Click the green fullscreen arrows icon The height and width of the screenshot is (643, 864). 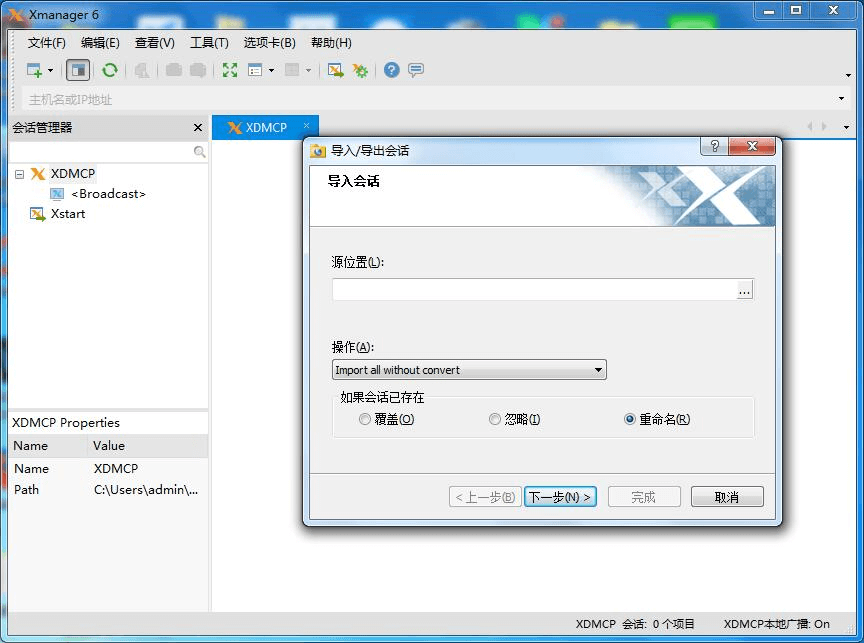click(x=230, y=70)
